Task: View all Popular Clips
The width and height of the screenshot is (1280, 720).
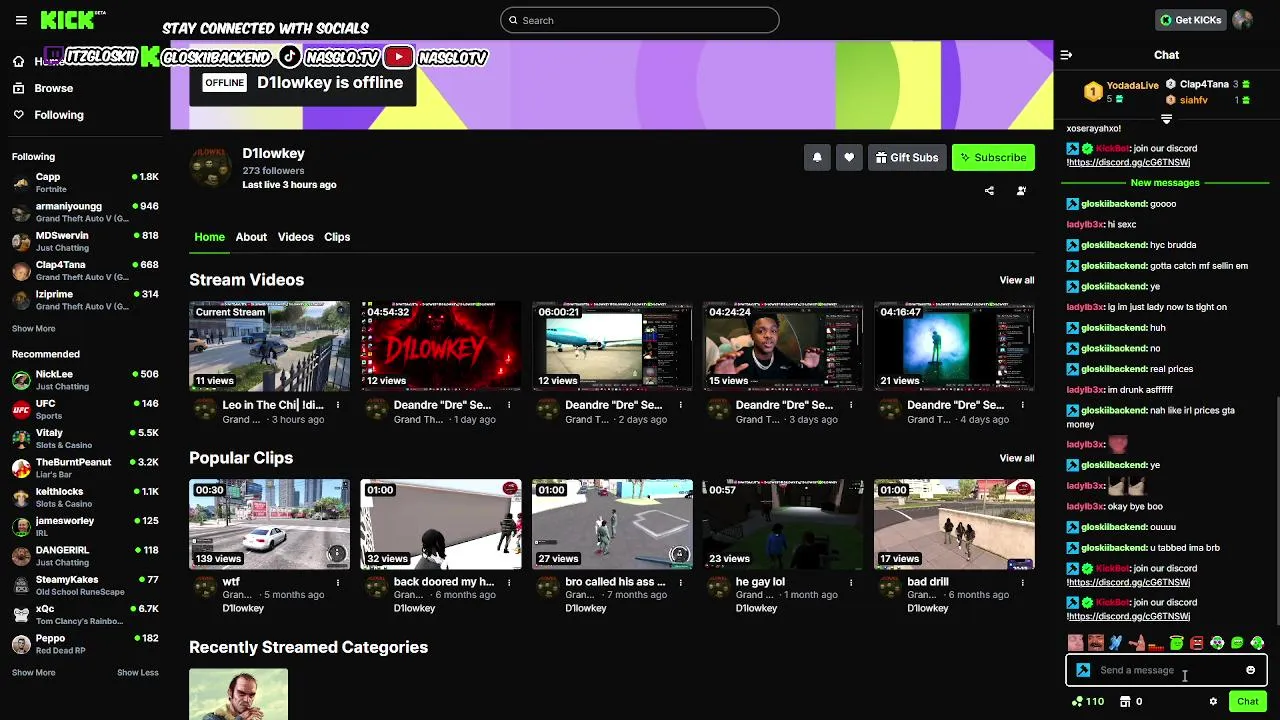Action: pos(1017,458)
